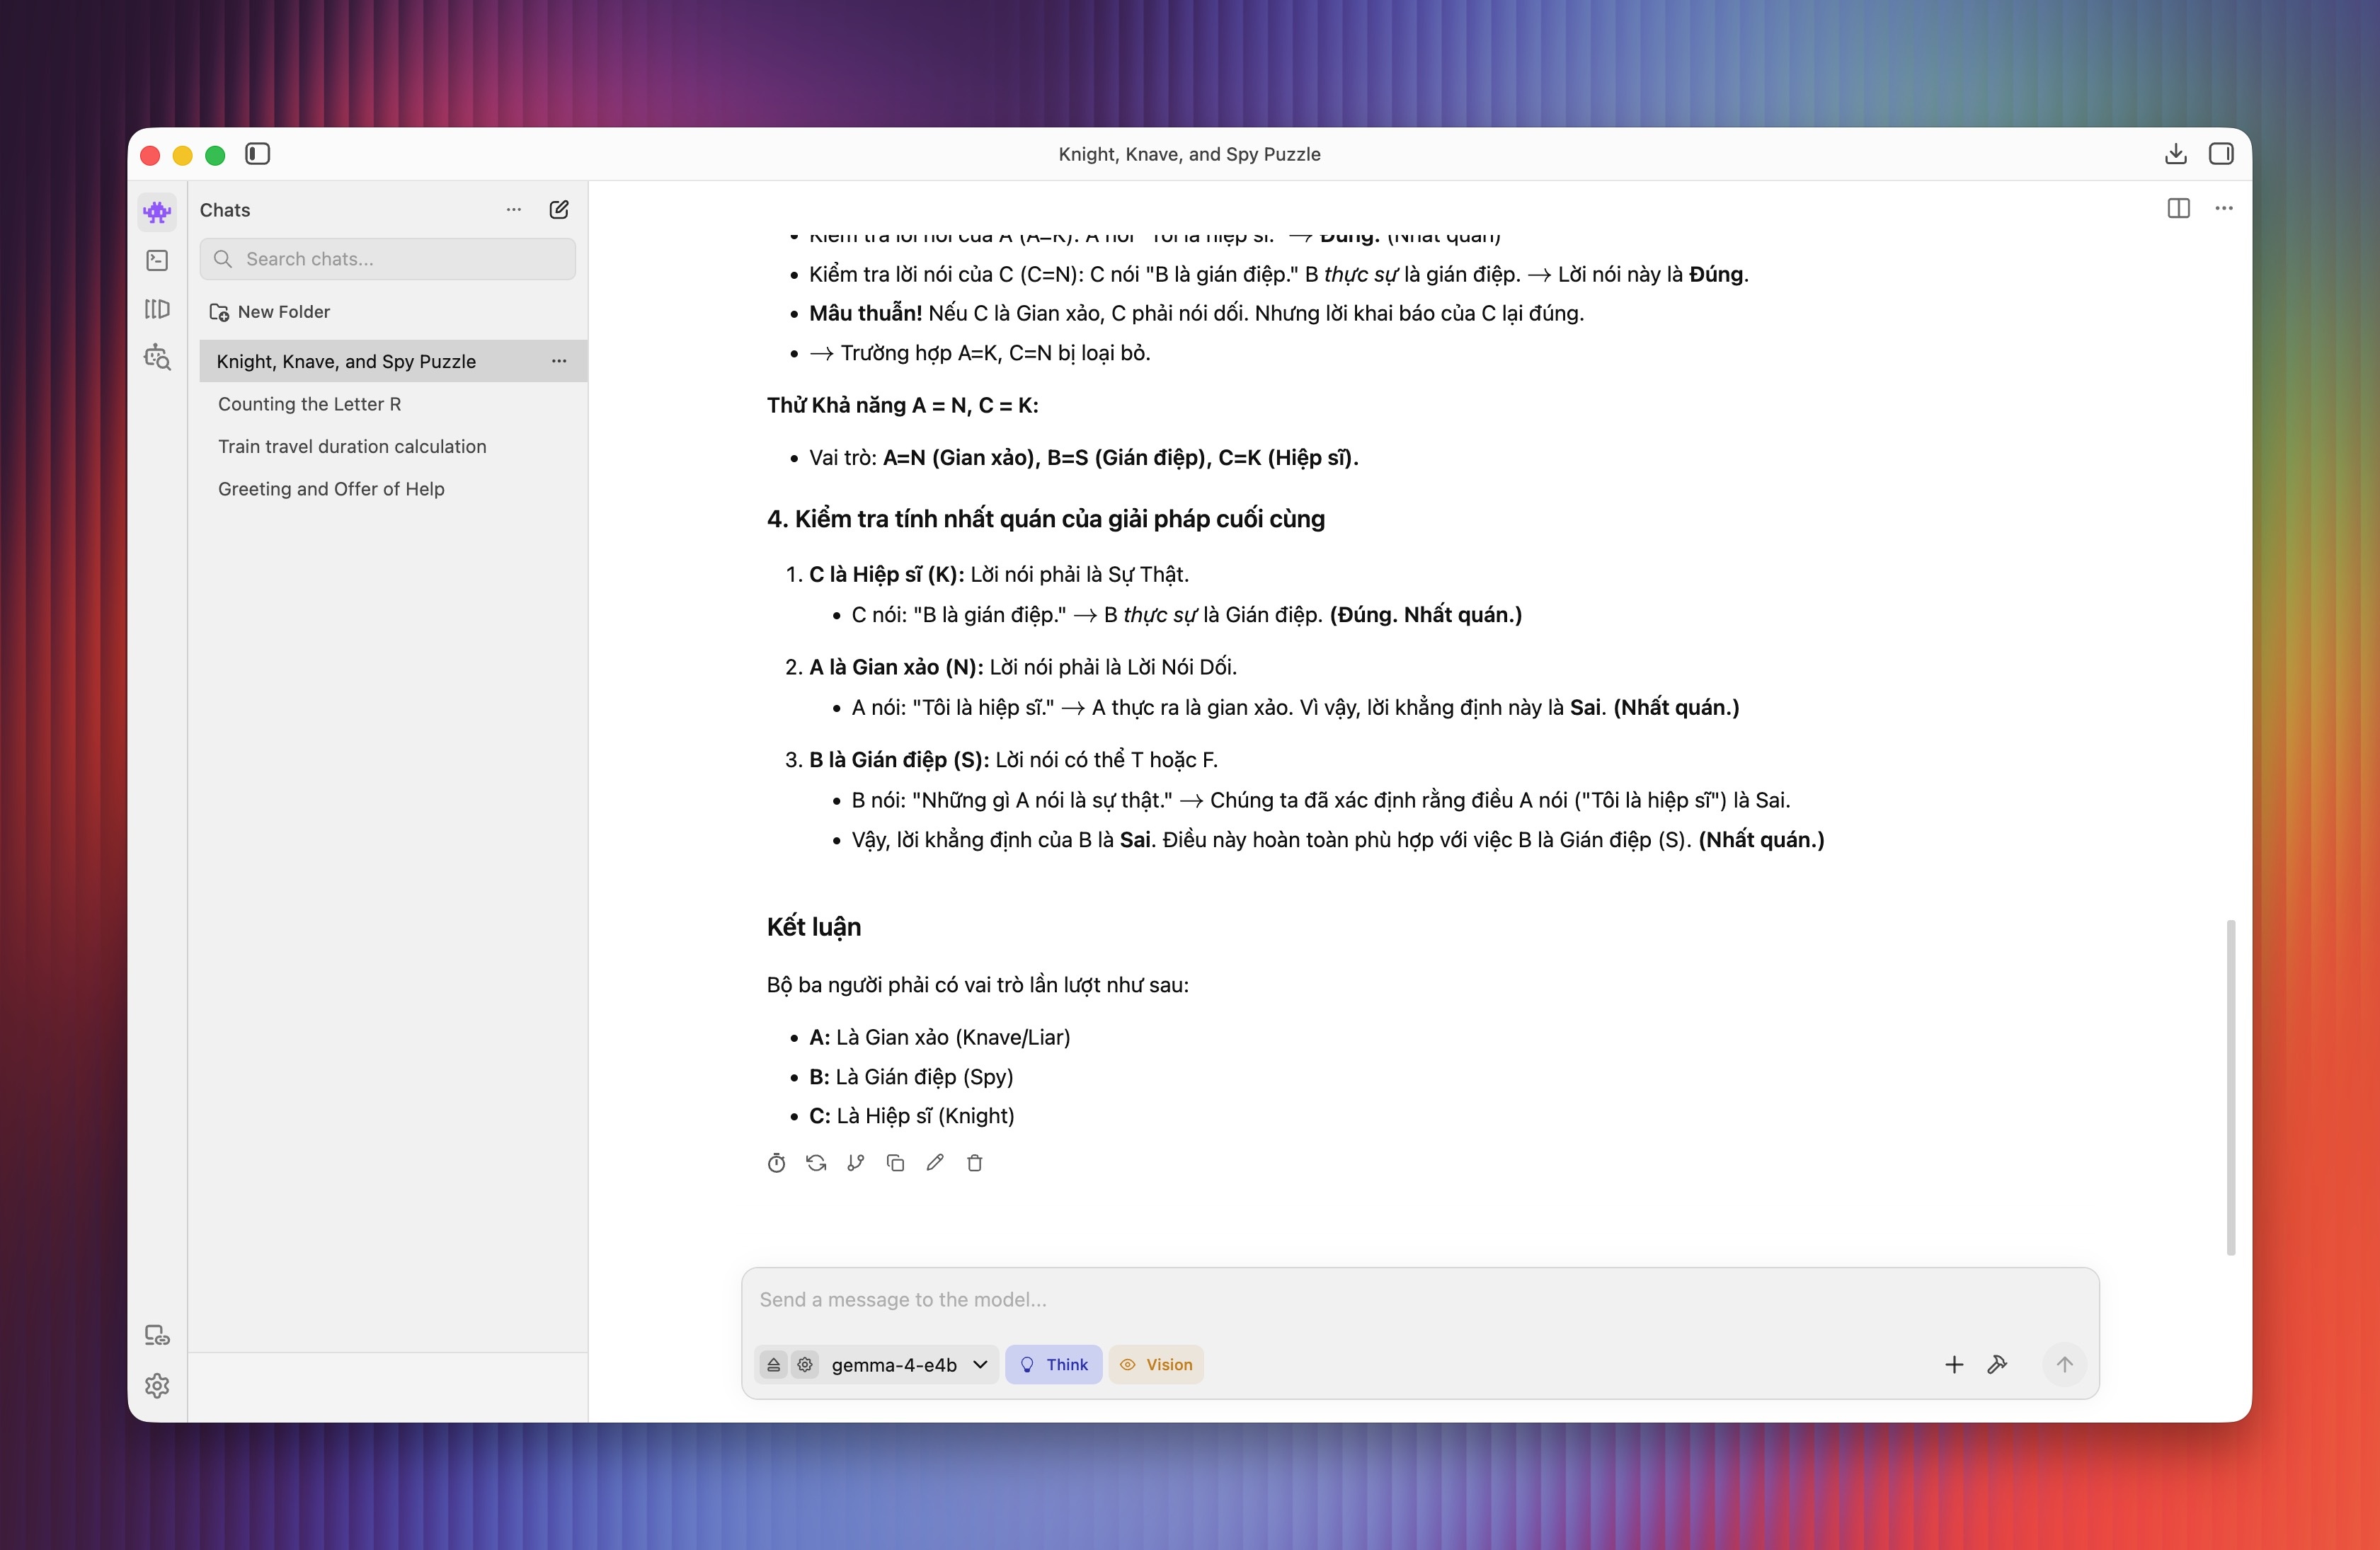Create a new chat with compose icon
This screenshot has height=1550, width=2380.
click(559, 209)
